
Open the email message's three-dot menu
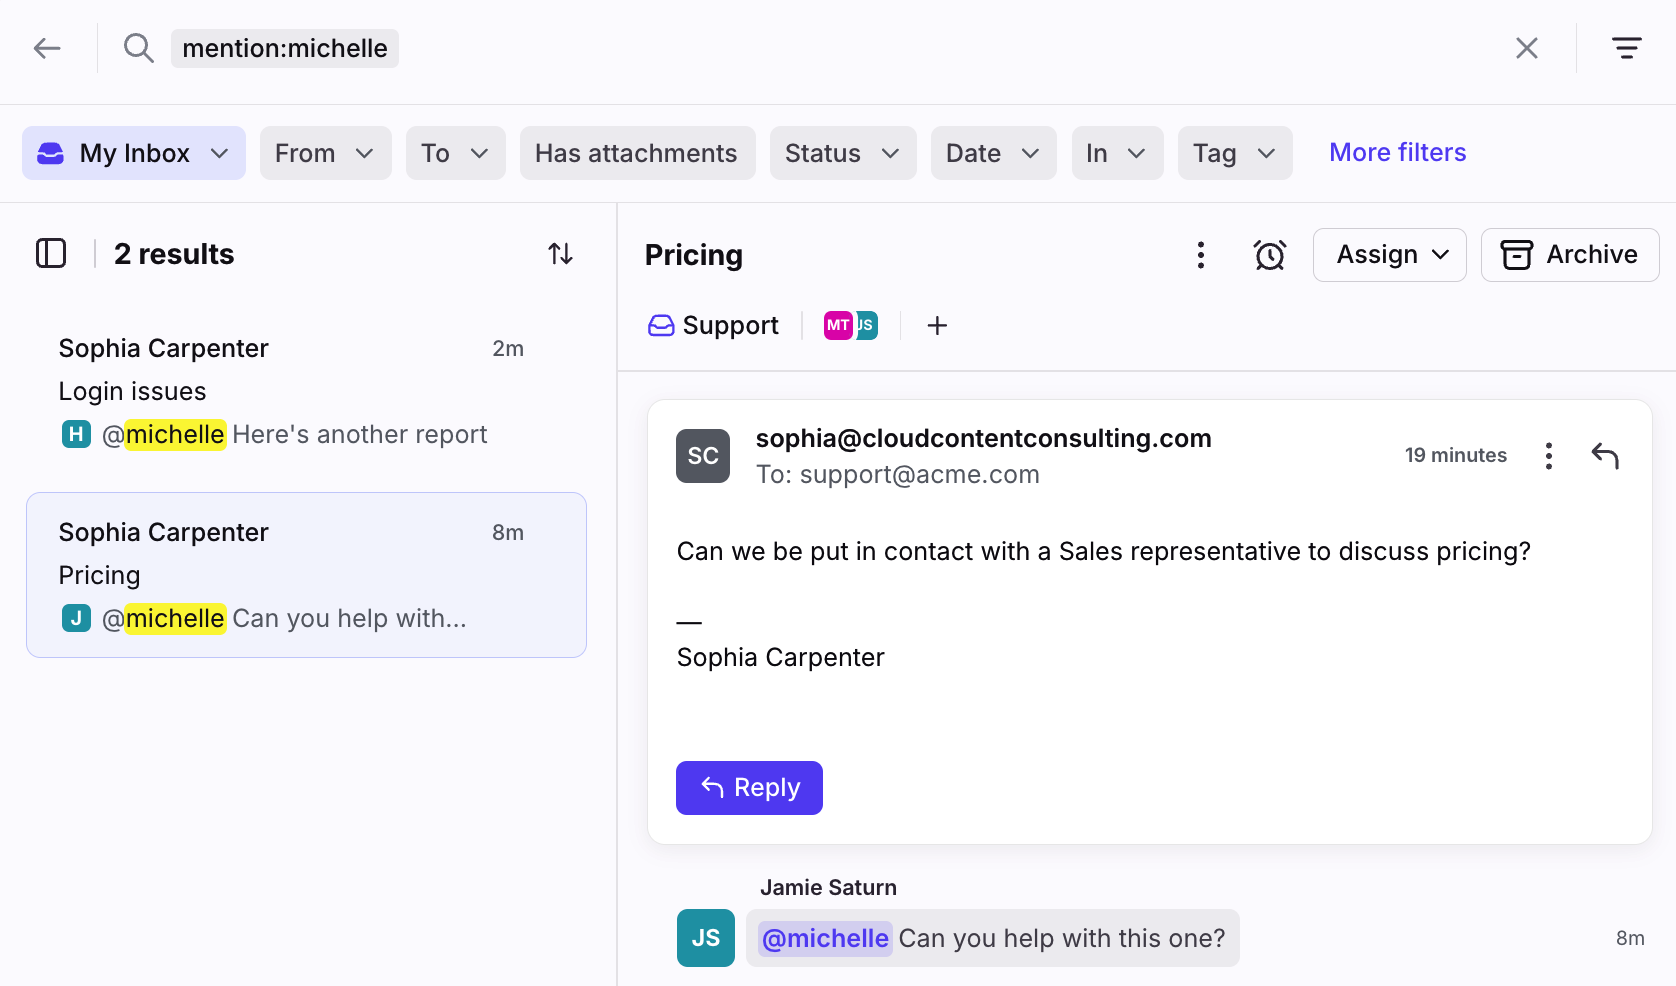[x=1548, y=456]
